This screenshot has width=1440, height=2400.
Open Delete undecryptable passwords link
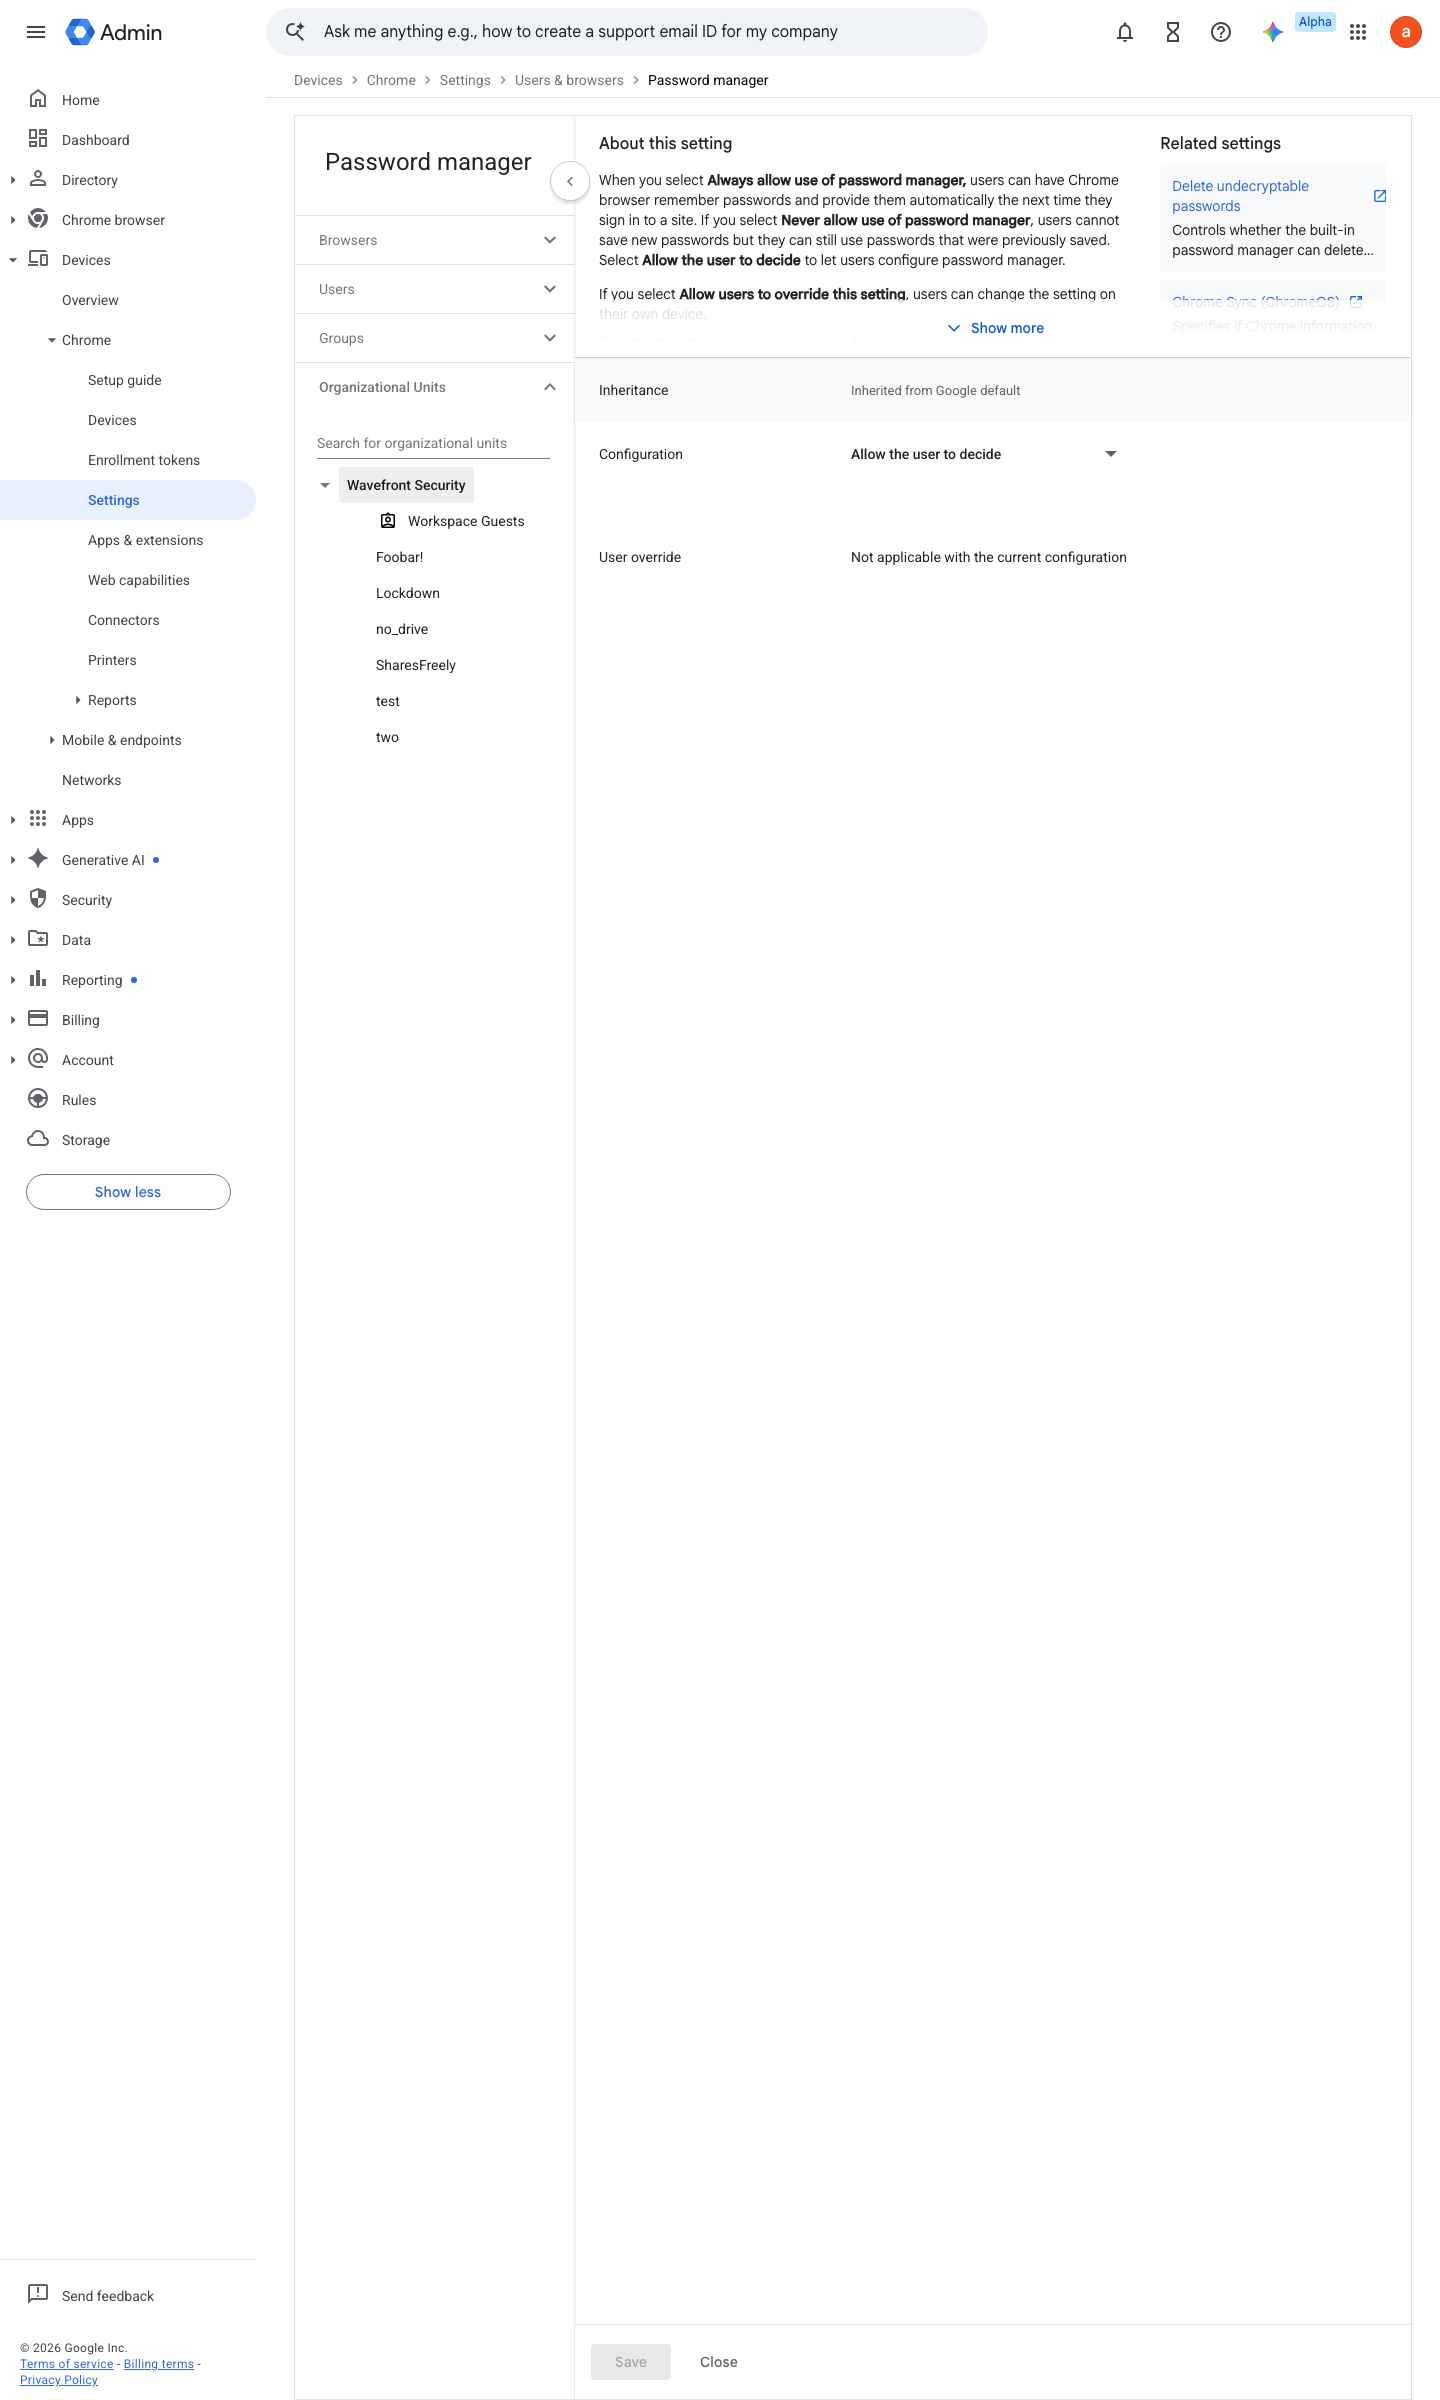(1240, 196)
